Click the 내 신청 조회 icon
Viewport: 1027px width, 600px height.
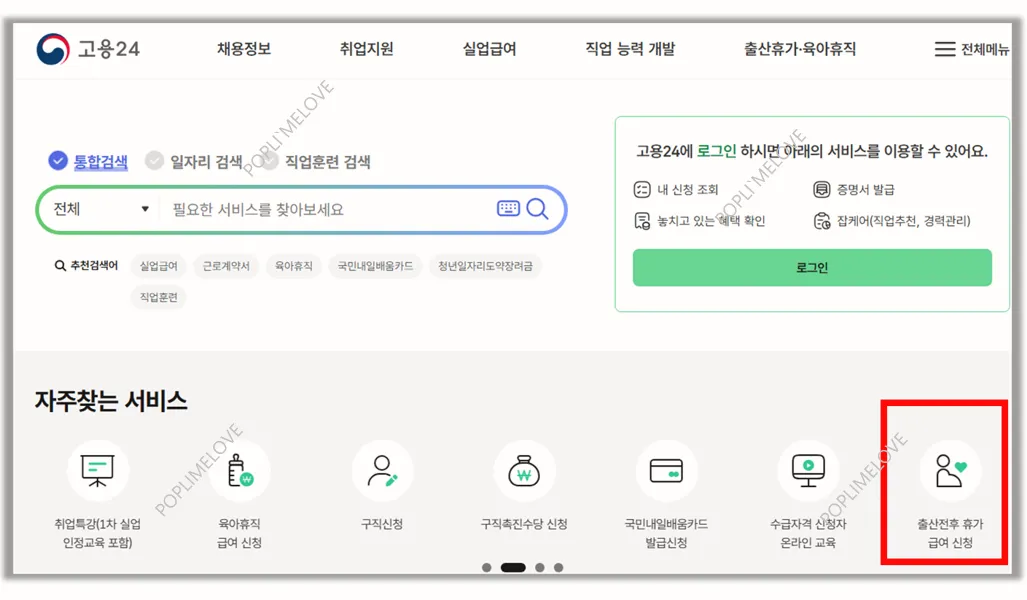coord(641,190)
